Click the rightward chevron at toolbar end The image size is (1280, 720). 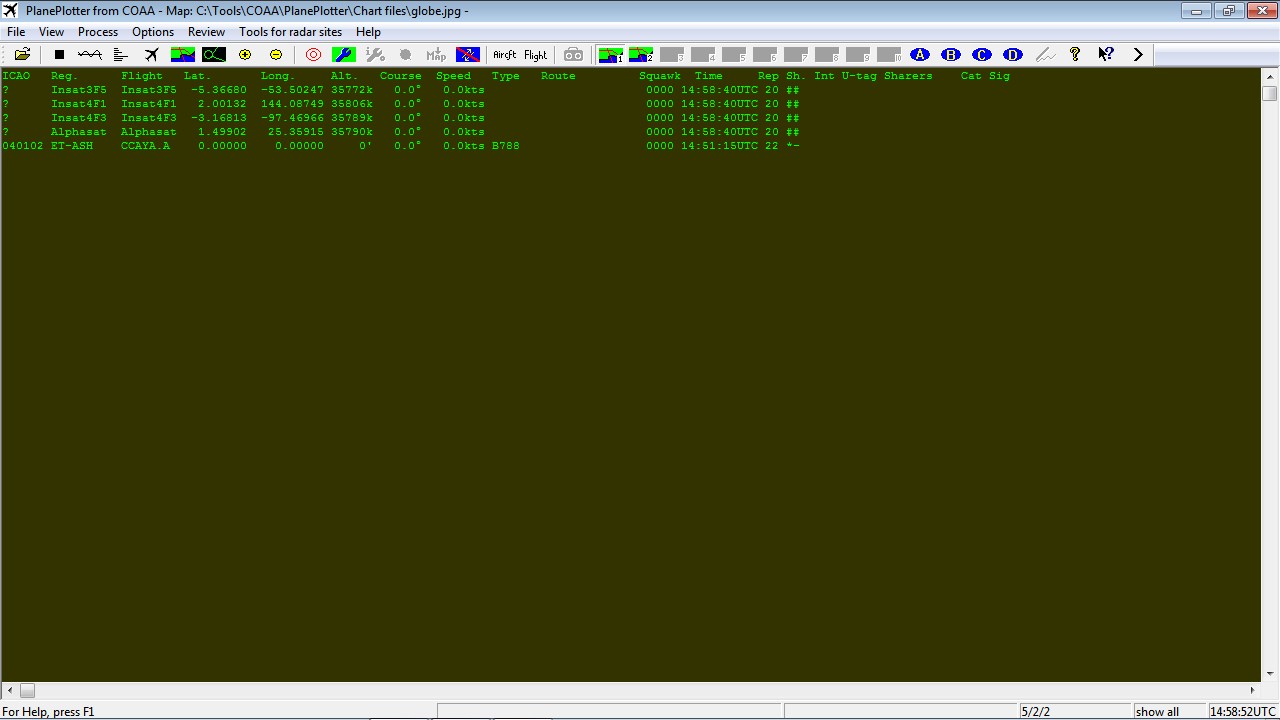click(x=1138, y=55)
